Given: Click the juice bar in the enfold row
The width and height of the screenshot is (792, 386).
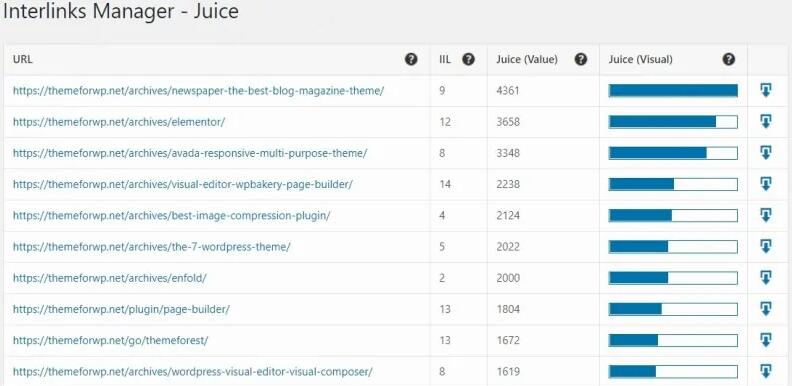Looking at the screenshot, I should [x=673, y=278].
